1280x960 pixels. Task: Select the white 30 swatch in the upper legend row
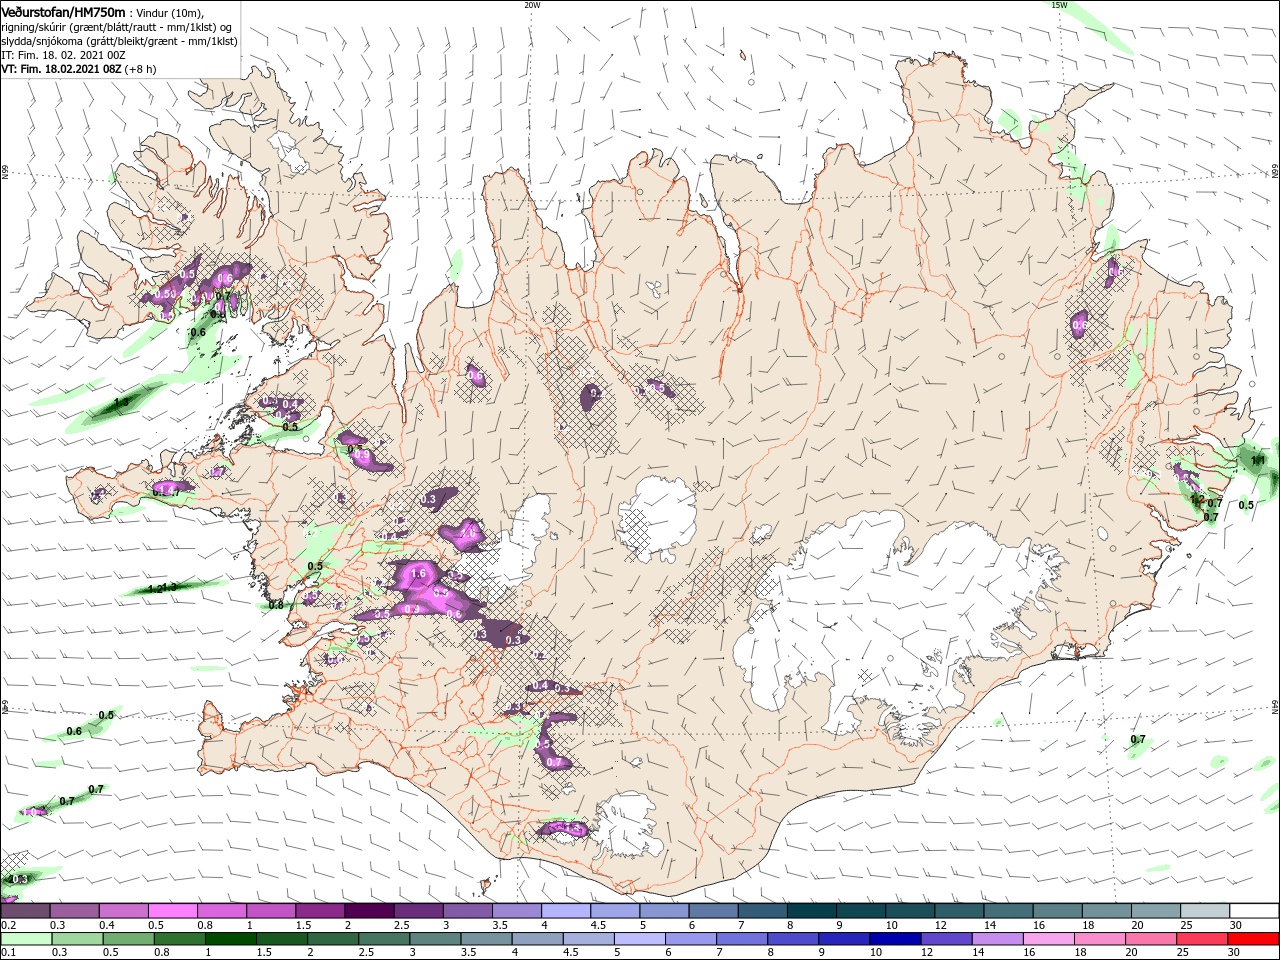click(1254, 911)
